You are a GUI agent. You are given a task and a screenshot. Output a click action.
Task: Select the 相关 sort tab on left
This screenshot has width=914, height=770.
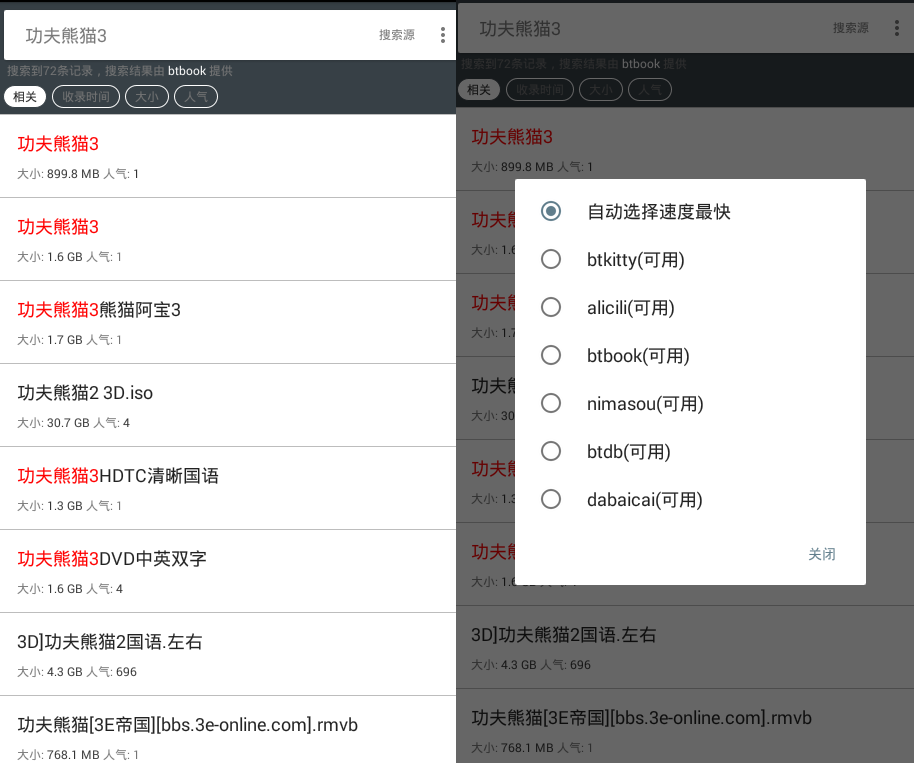click(25, 97)
